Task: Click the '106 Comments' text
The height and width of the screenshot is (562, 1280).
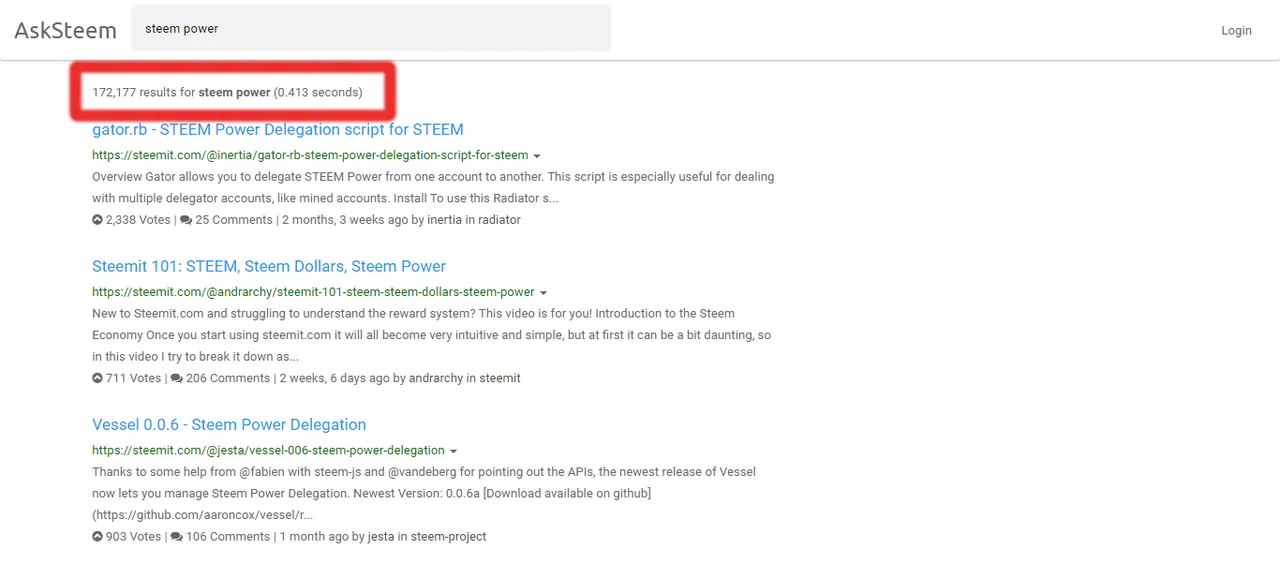Action: click(228, 536)
